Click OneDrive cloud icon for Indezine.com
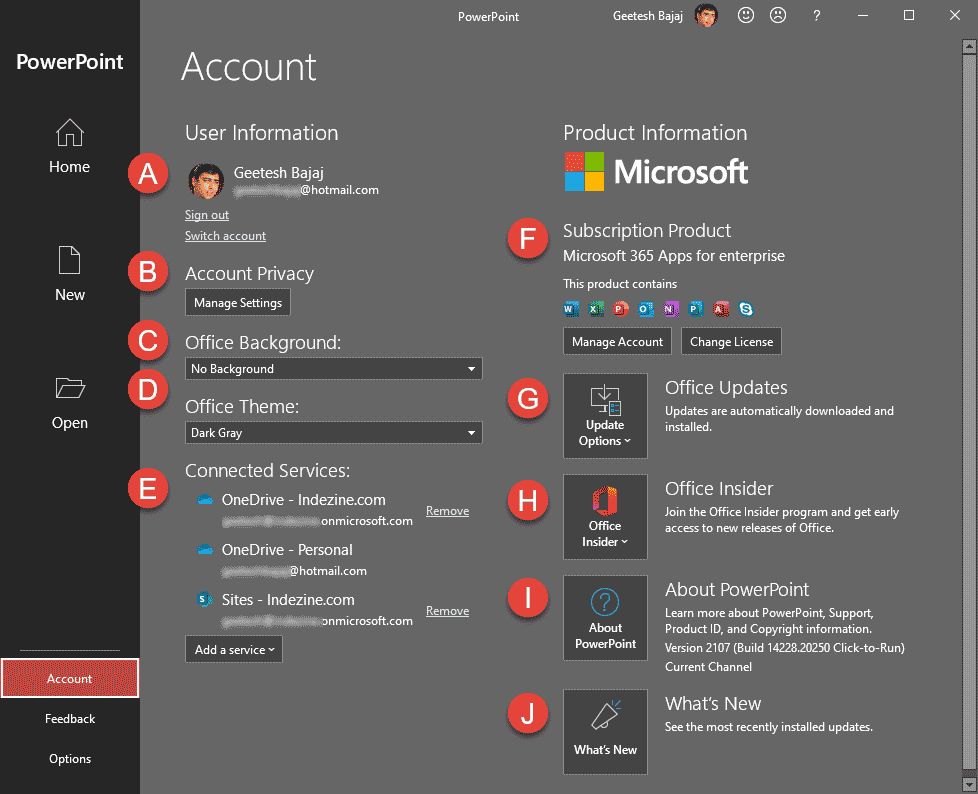 click(205, 500)
